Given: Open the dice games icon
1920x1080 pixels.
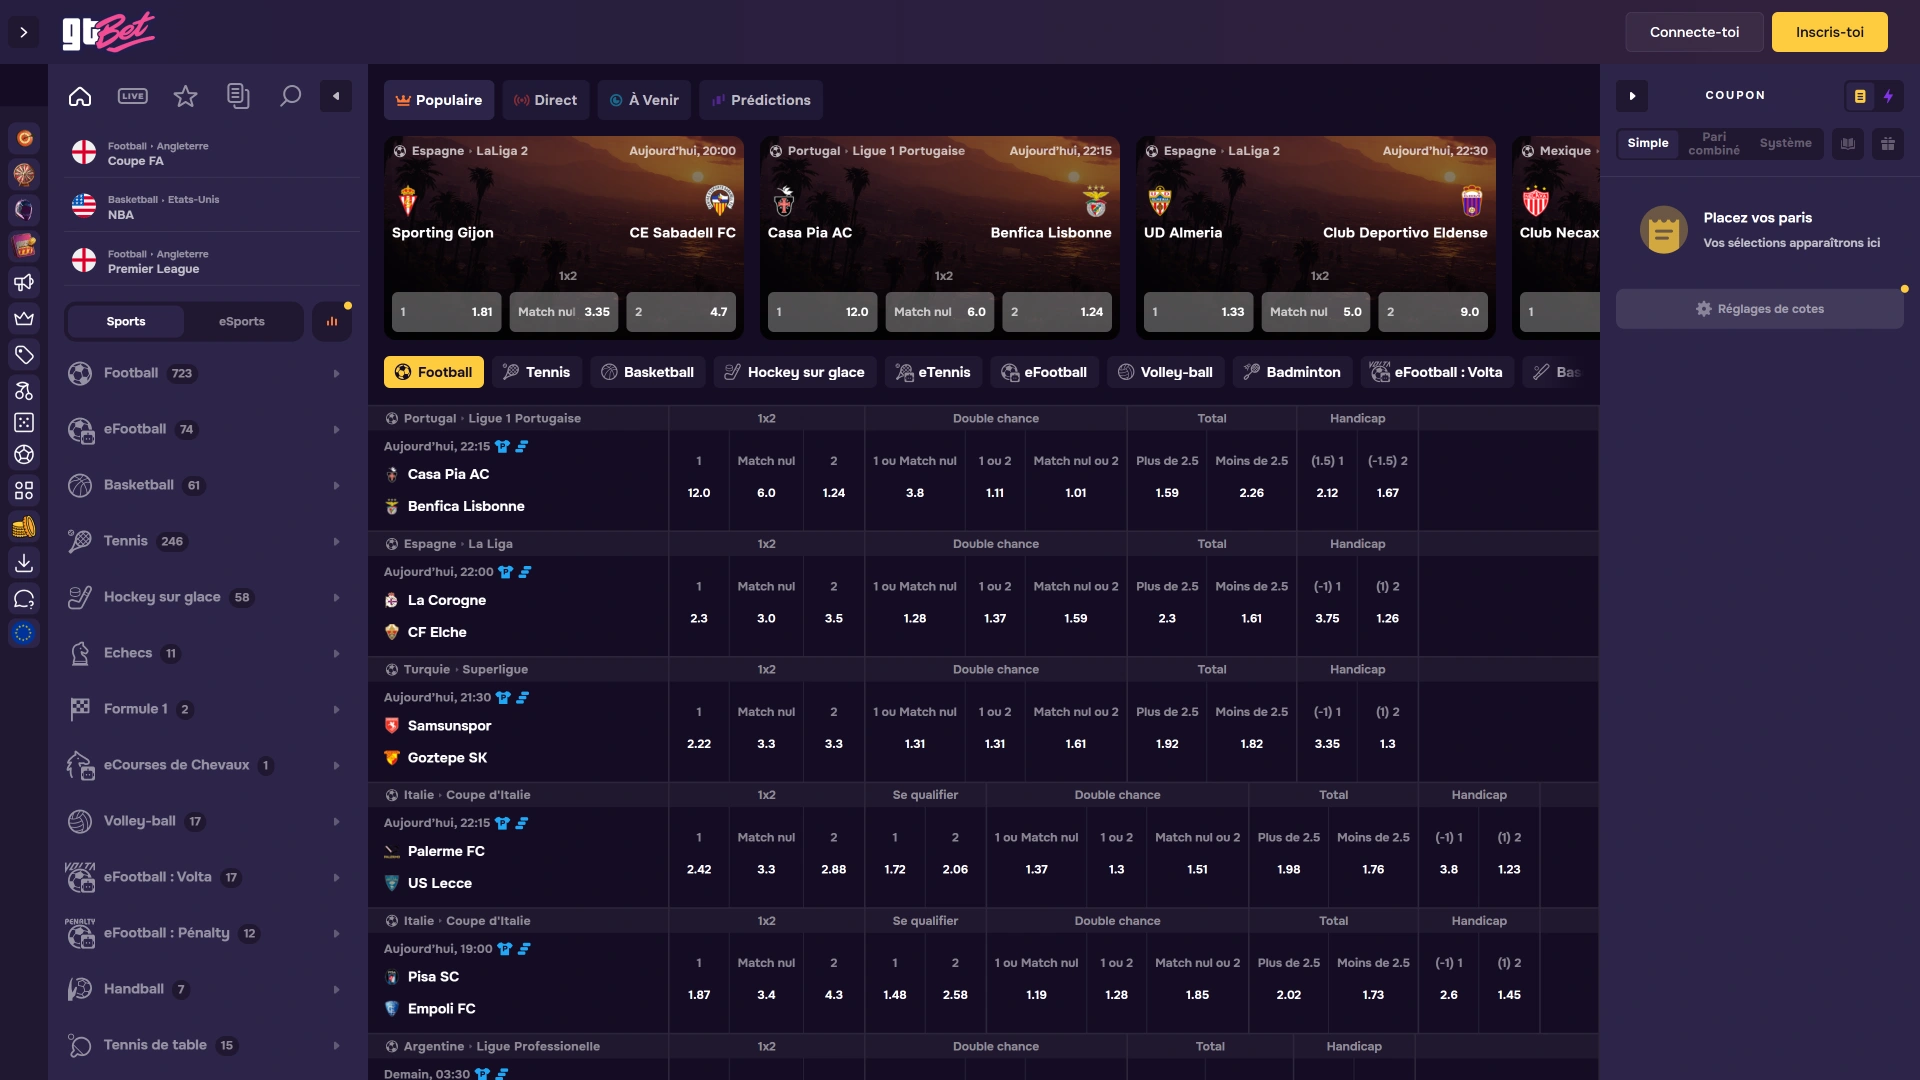Looking at the screenshot, I should pyautogui.click(x=24, y=422).
